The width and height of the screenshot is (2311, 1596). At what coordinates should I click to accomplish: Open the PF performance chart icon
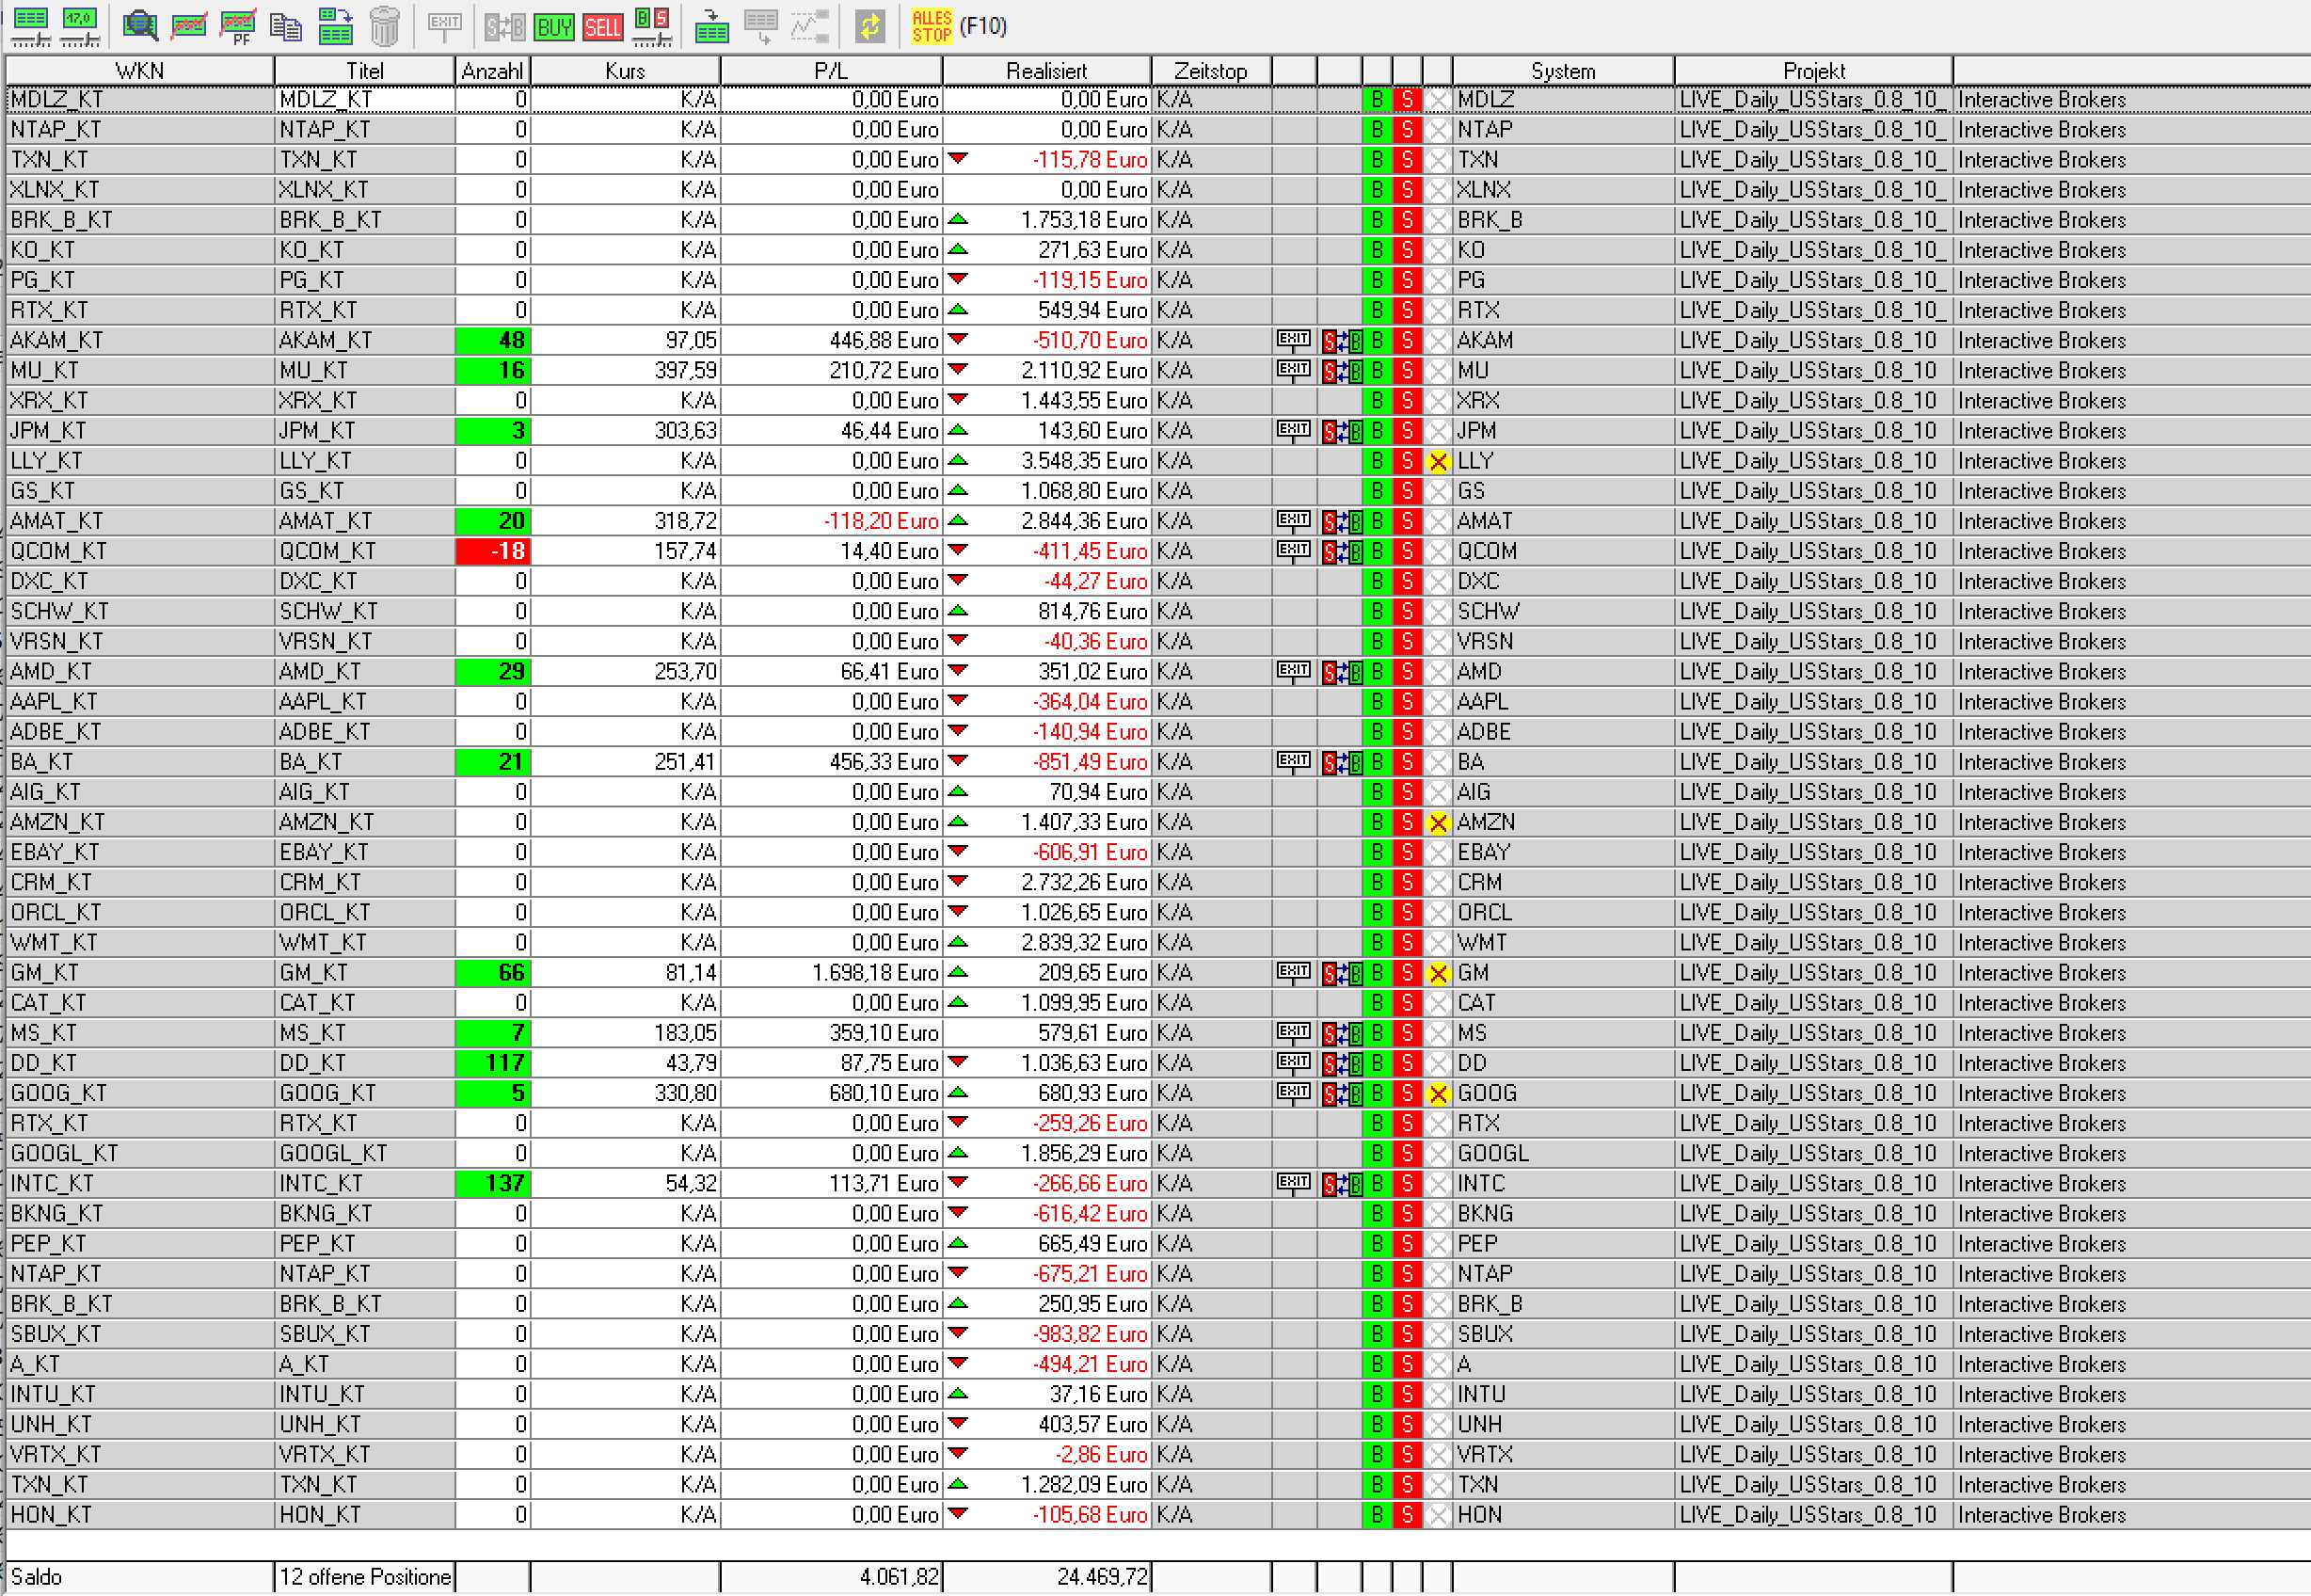pyautogui.click(x=238, y=26)
